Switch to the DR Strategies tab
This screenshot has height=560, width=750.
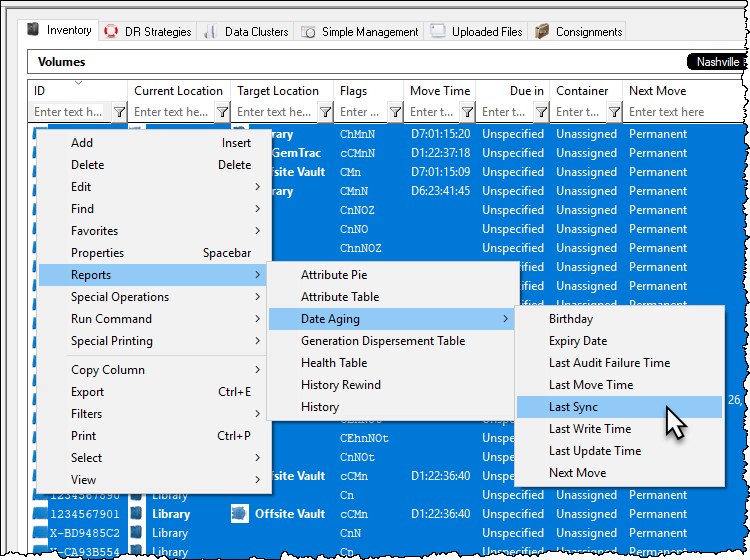(x=148, y=32)
